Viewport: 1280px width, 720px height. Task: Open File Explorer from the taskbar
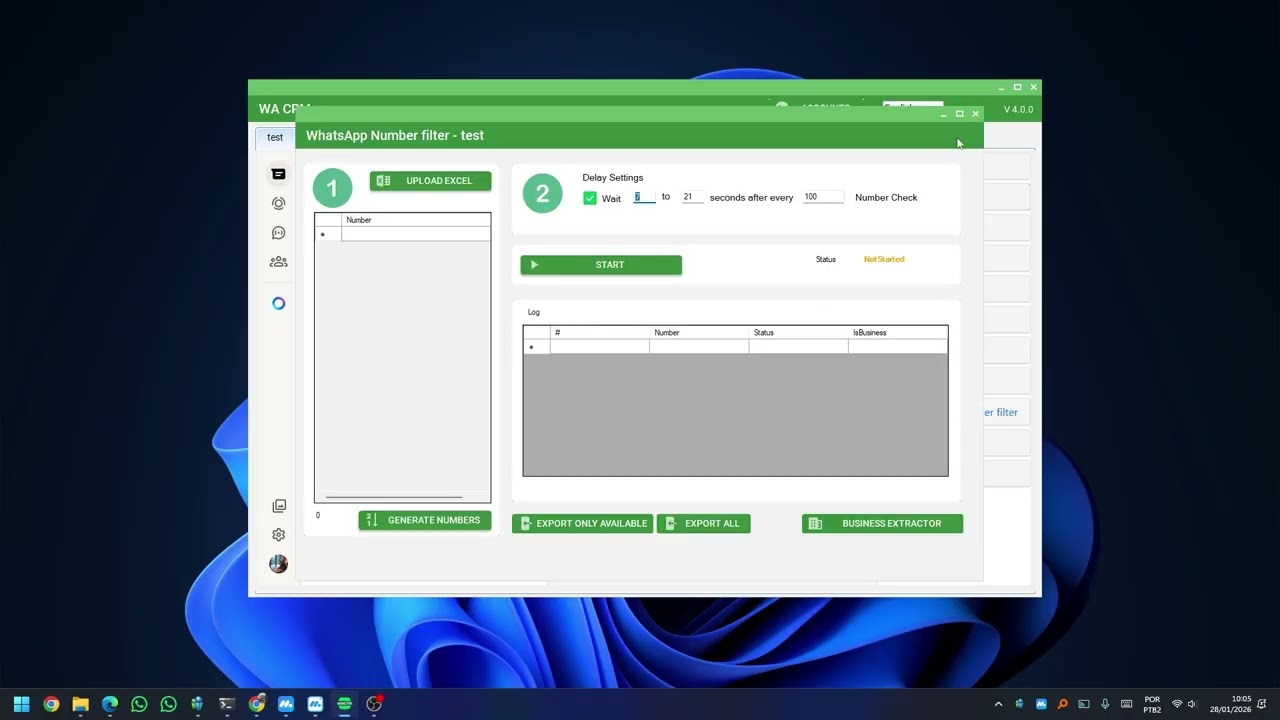80,704
